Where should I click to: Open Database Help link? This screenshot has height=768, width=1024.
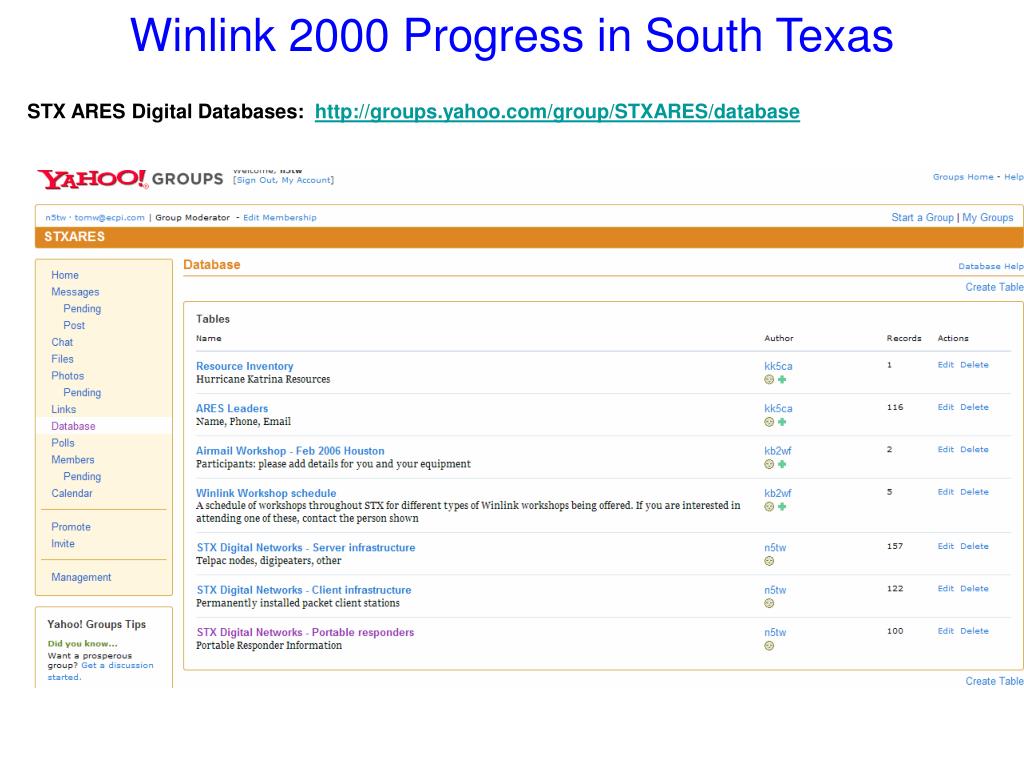[991, 266]
